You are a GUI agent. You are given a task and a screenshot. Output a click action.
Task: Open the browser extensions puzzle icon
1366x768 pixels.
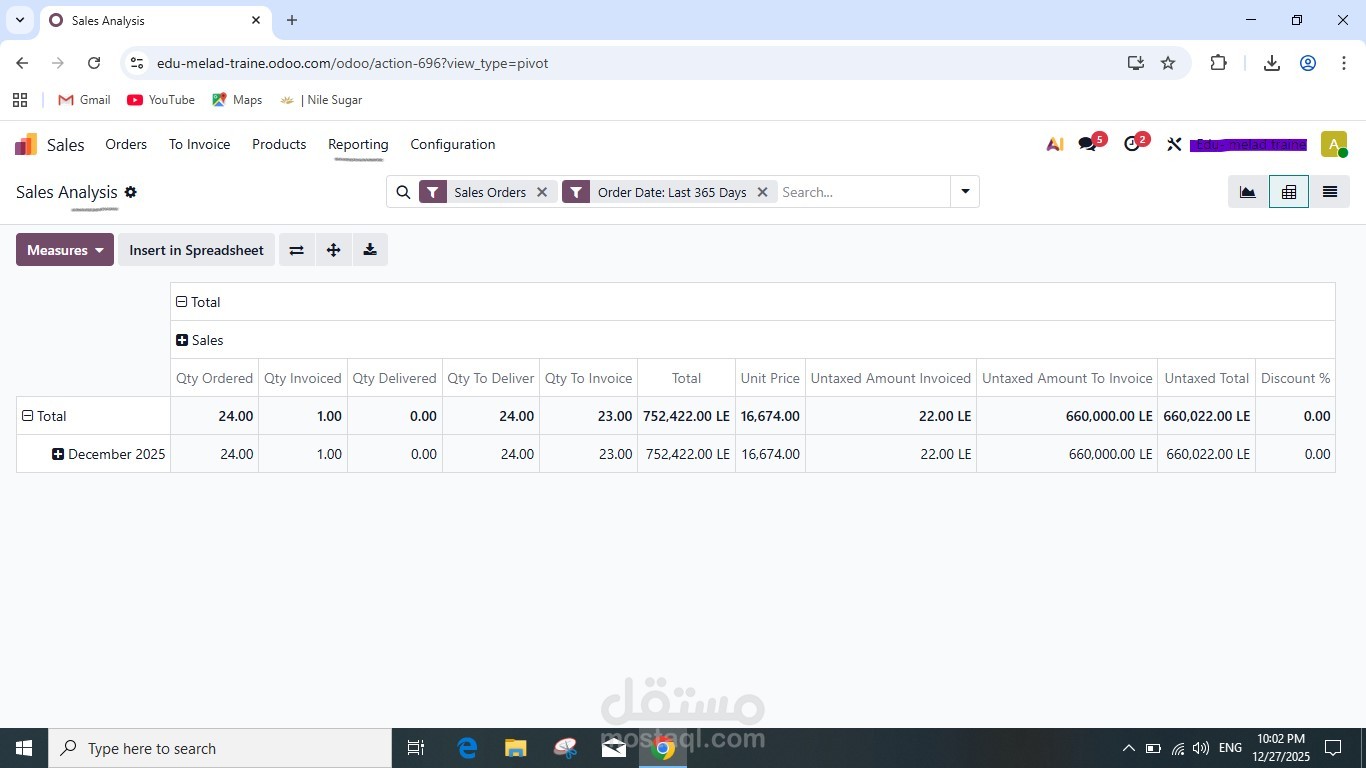click(x=1218, y=63)
